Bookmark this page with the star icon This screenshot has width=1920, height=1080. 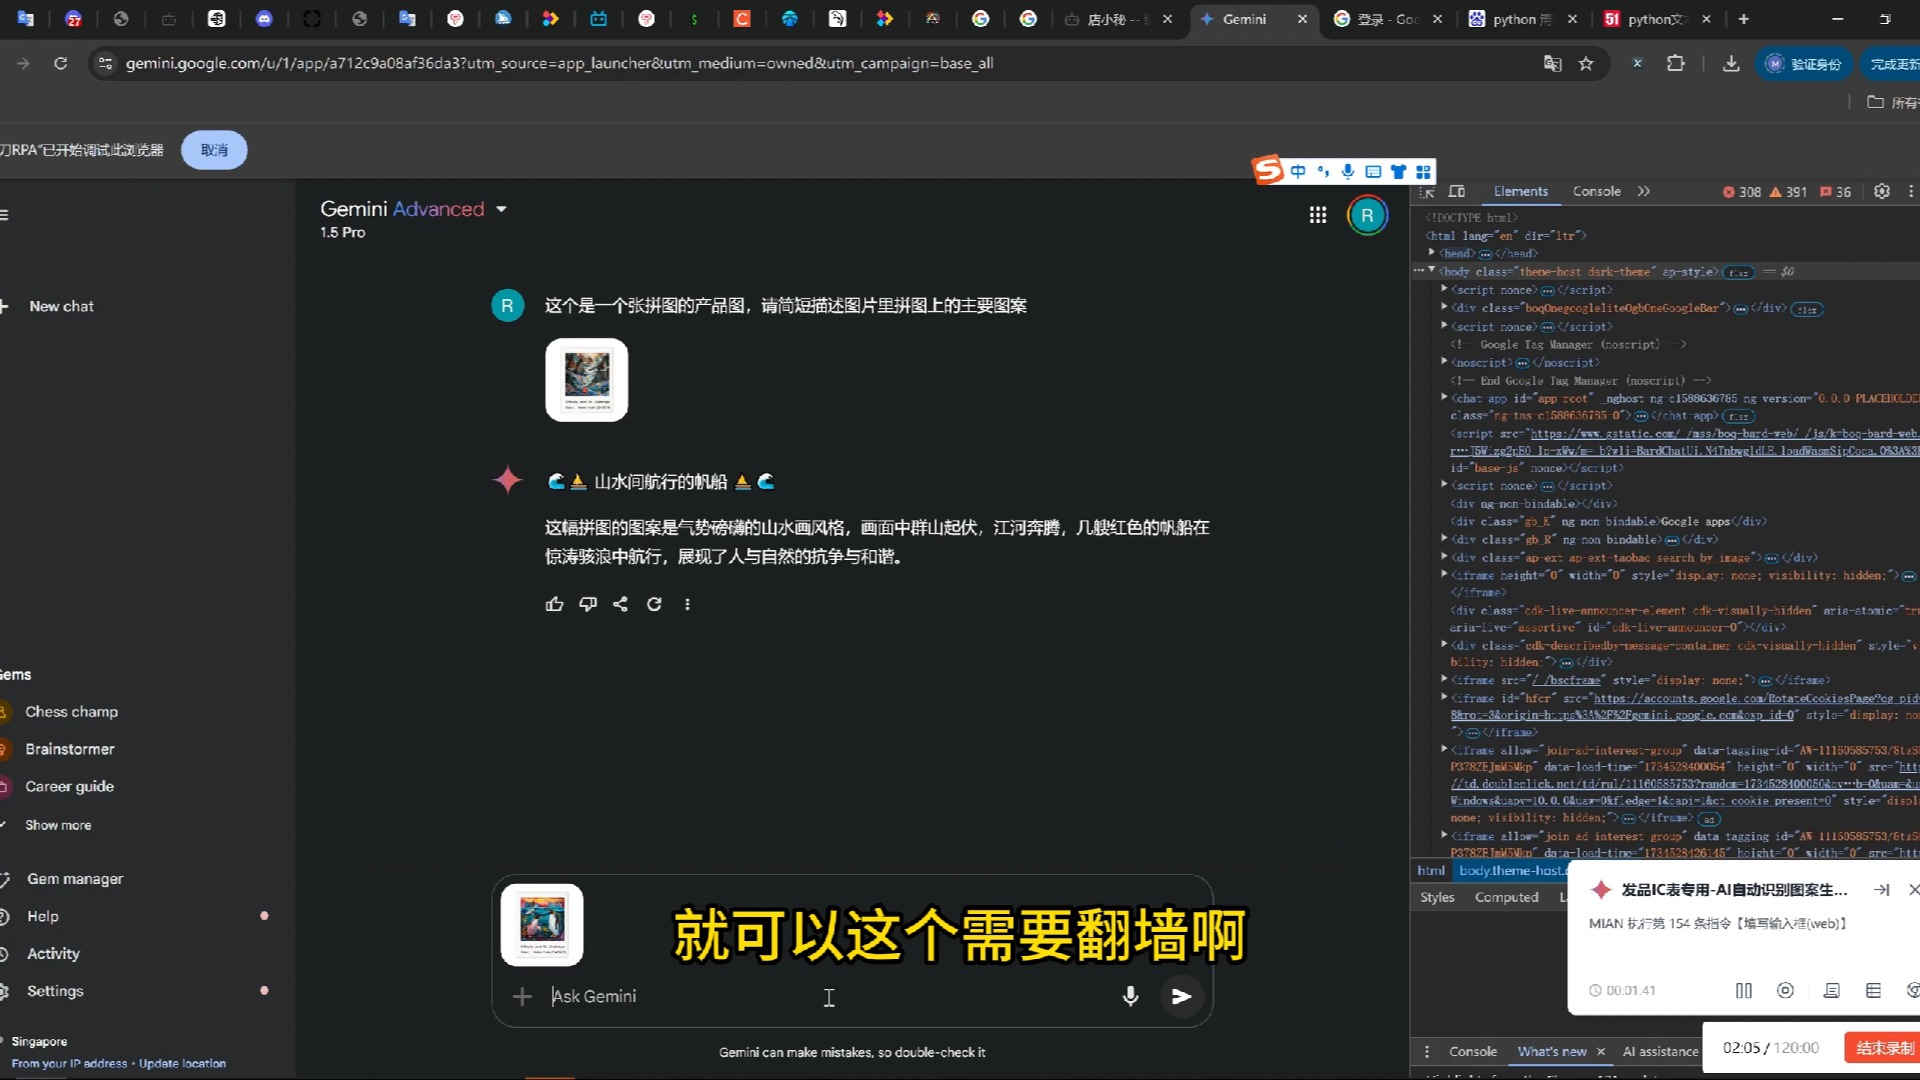click(1586, 63)
